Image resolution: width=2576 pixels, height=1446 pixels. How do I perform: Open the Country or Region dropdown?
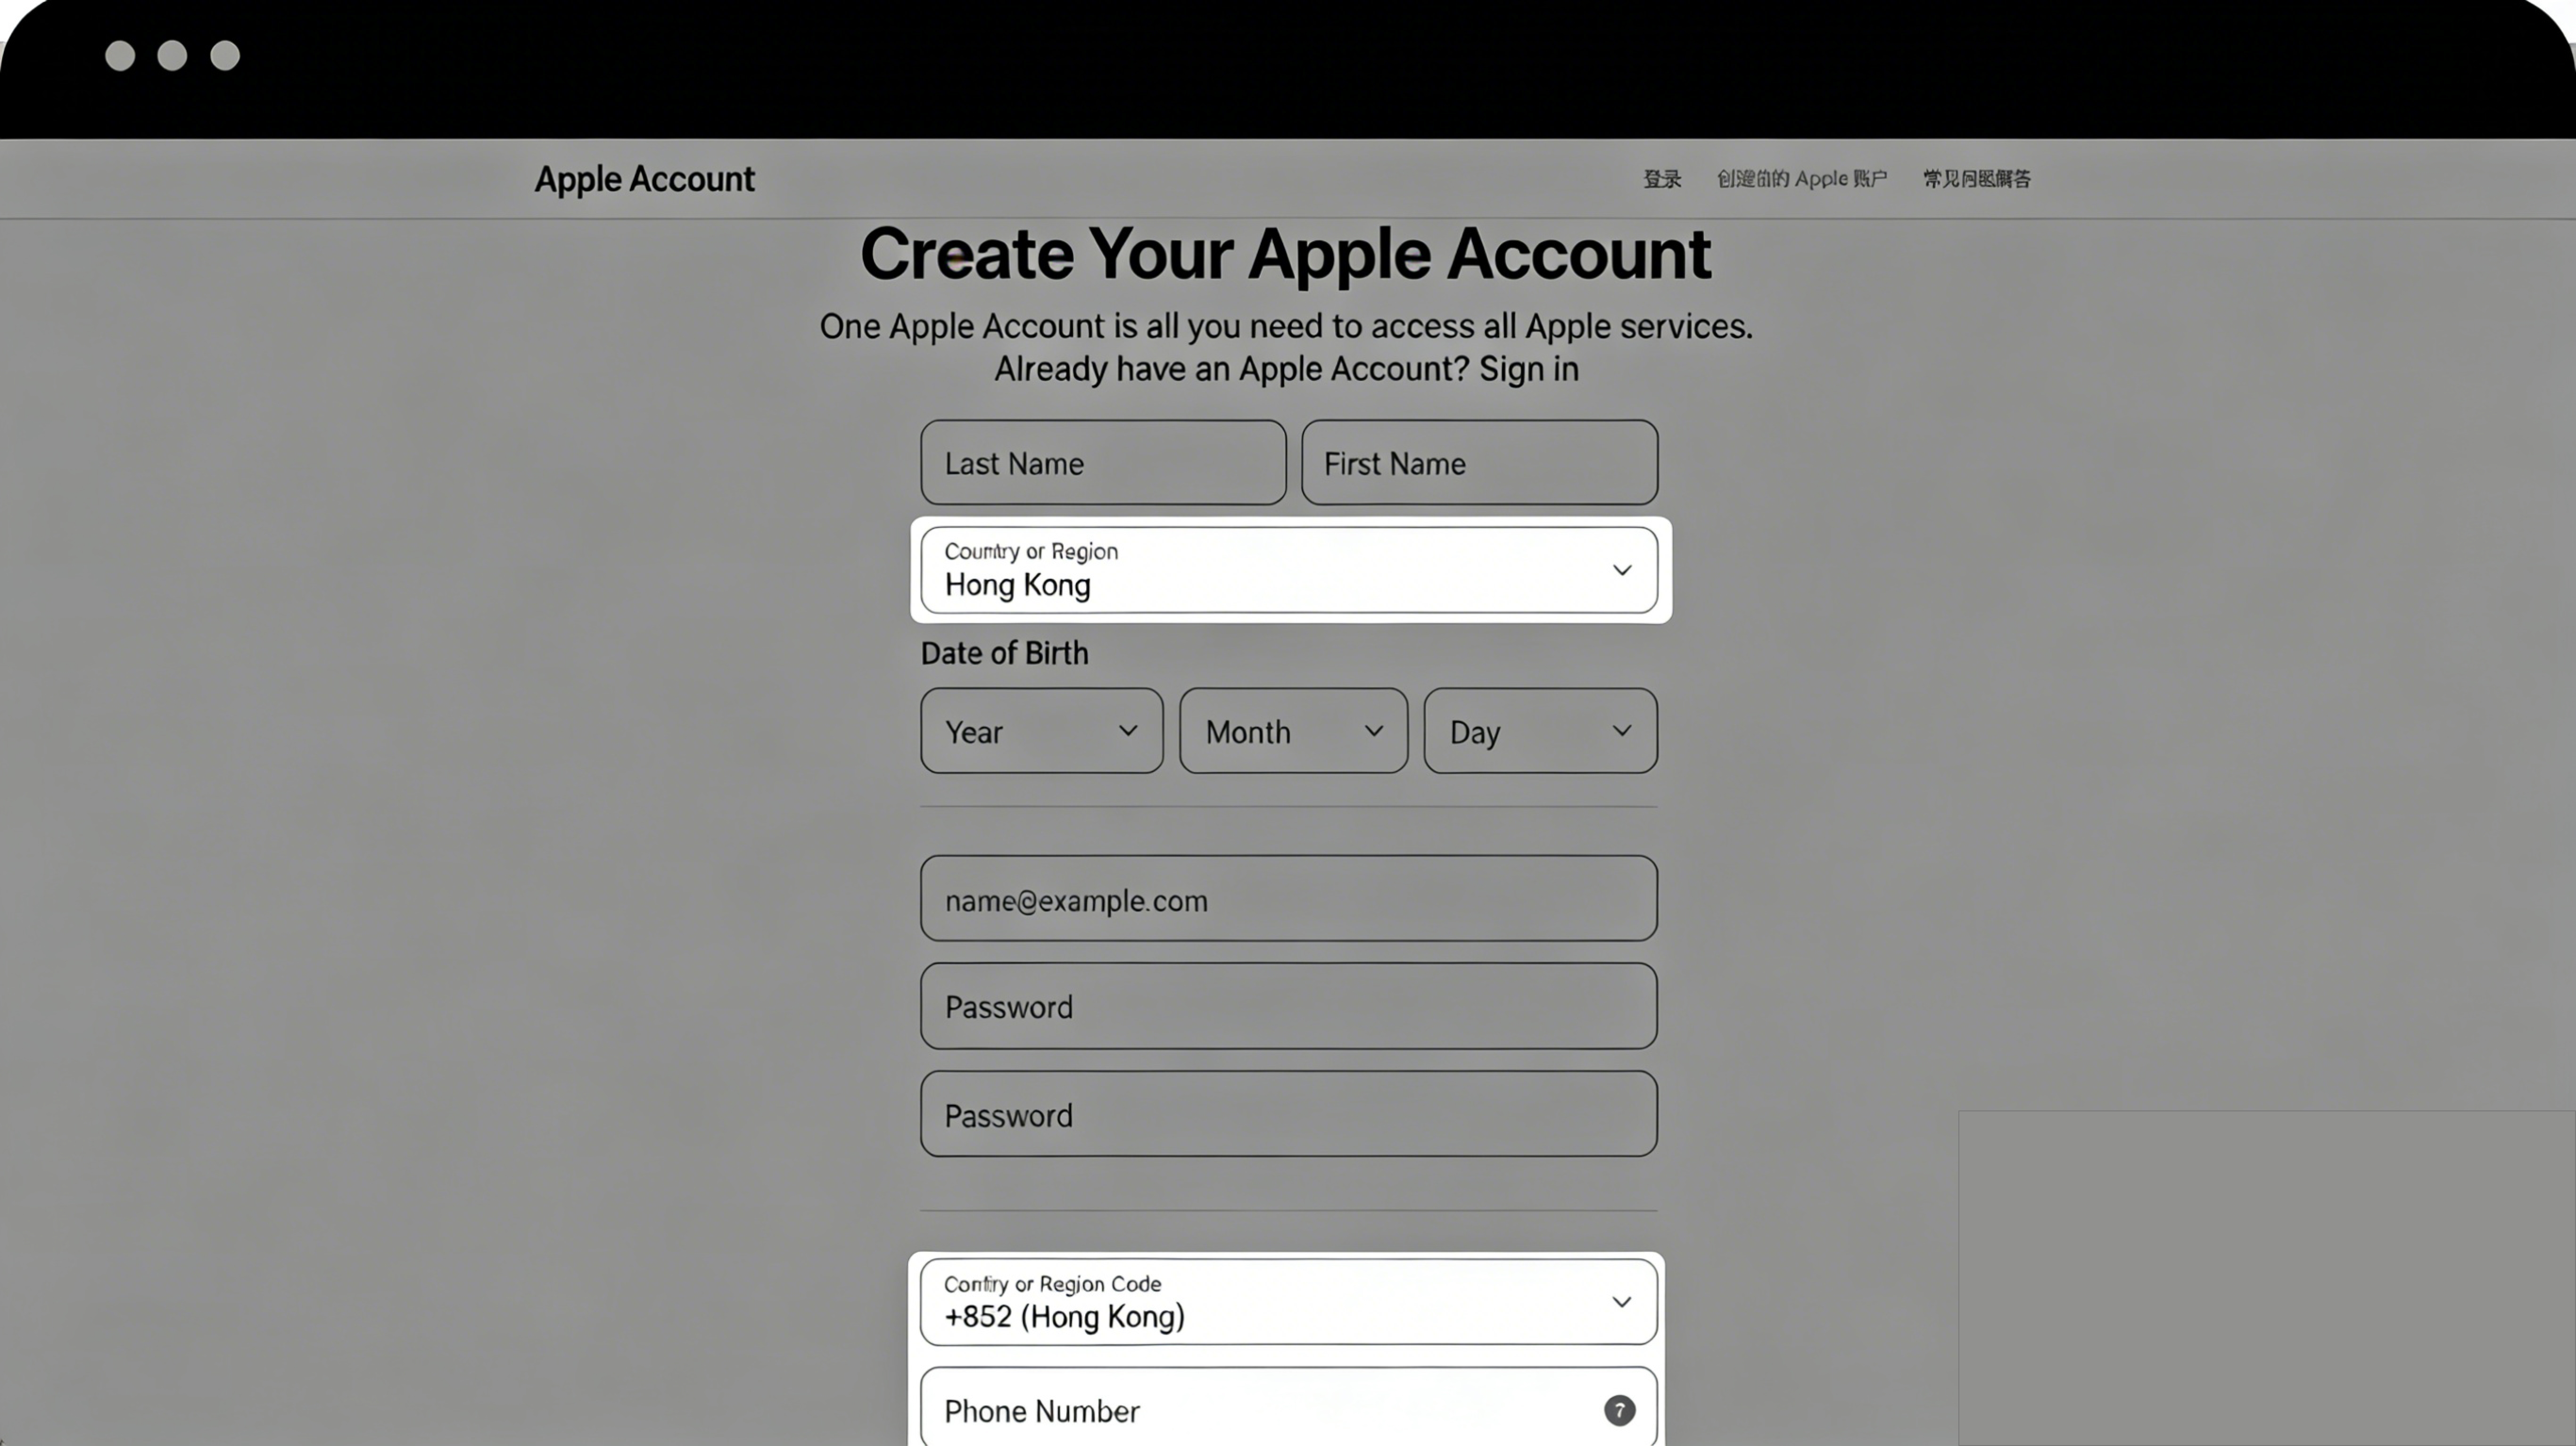pos(1287,570)
